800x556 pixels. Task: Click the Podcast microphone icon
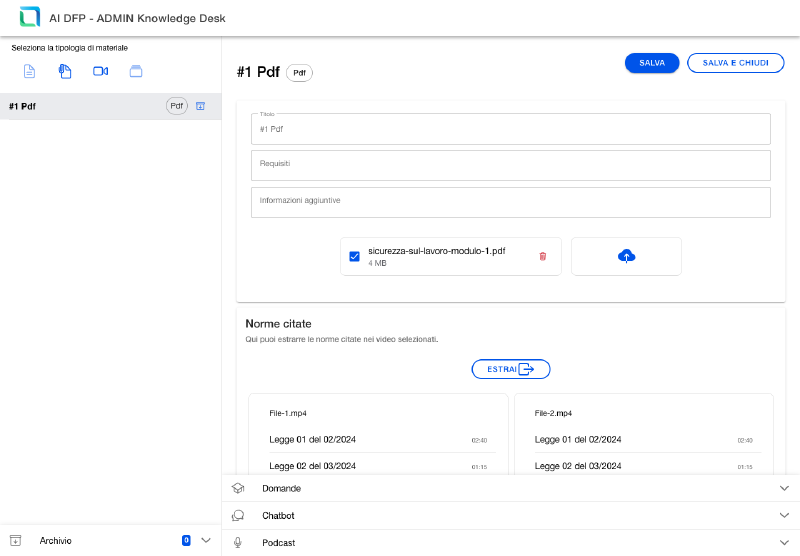click(238, 543)
